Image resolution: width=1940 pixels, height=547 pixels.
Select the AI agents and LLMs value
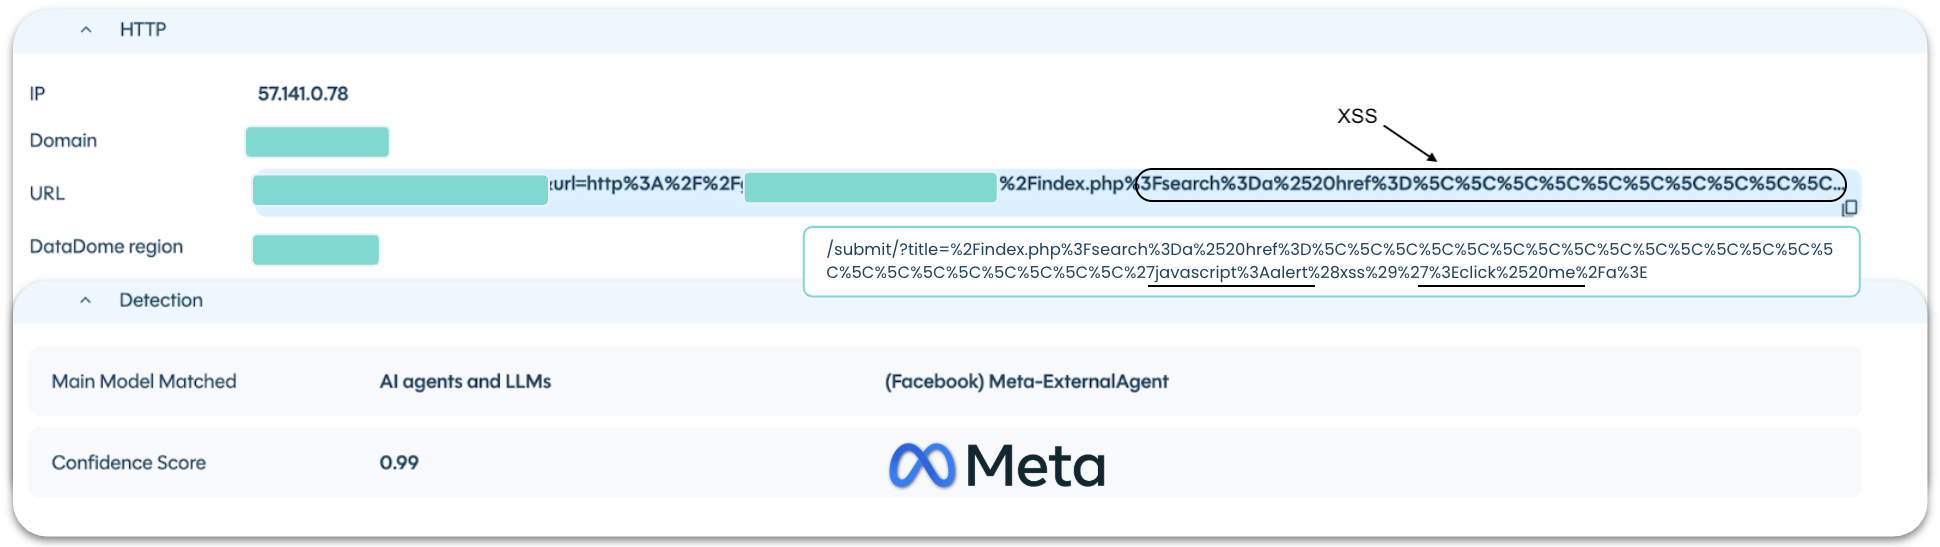point(465,381)
